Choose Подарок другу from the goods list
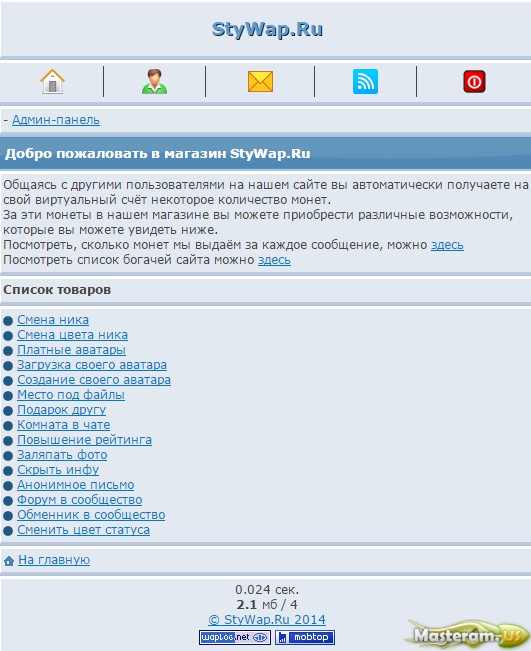Image resolution: width=531 pixels, height=651 pixels. pyautogui.click(x=61, y=410)
